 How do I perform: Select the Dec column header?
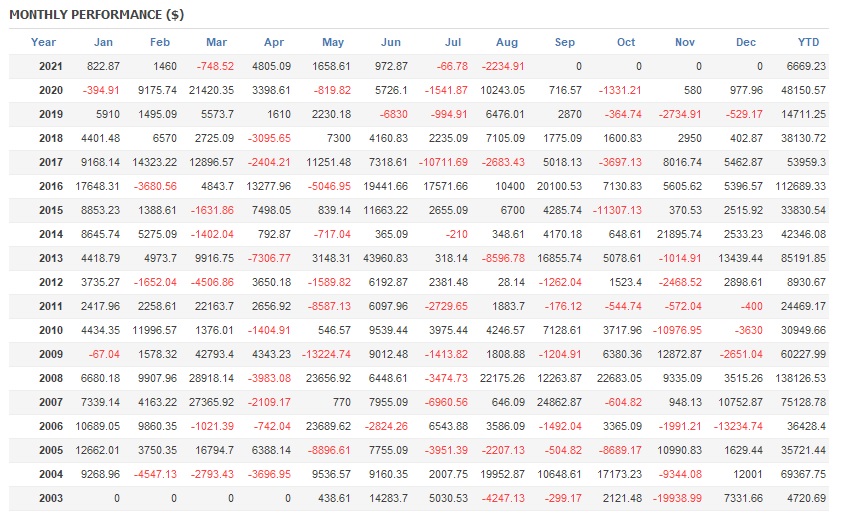(746, 42)
